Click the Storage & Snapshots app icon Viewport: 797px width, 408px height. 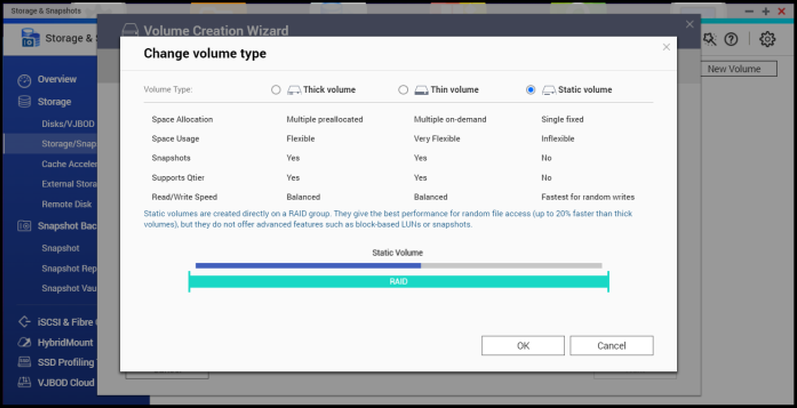click(x=30, y=38)
